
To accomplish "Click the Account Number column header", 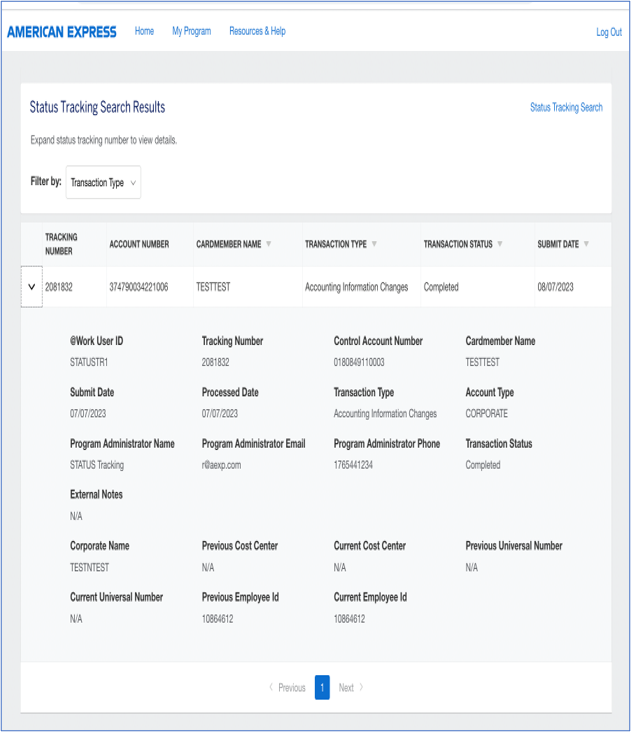I will (x=139, y=244).
